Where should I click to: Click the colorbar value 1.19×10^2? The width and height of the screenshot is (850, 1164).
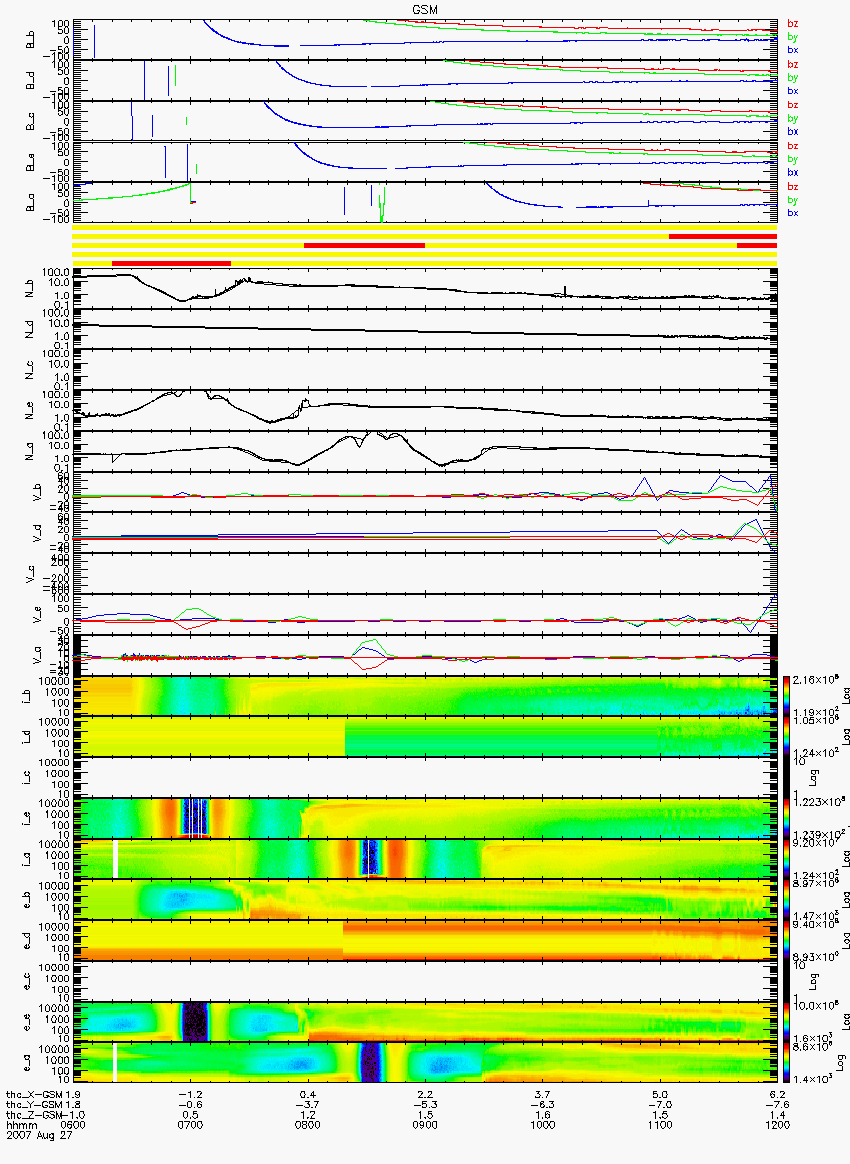tap(814, 713)
